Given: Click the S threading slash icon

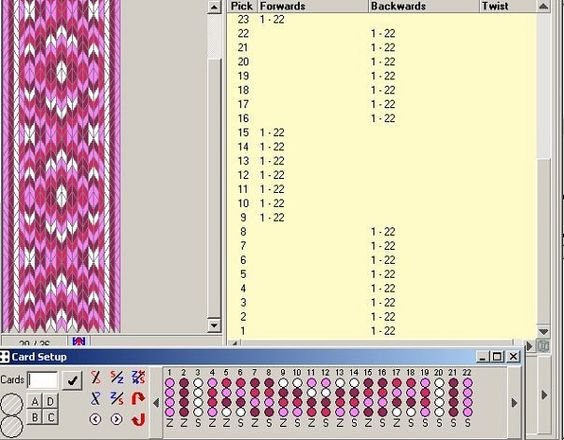Looking at the screenshot, I should point(96,377).
